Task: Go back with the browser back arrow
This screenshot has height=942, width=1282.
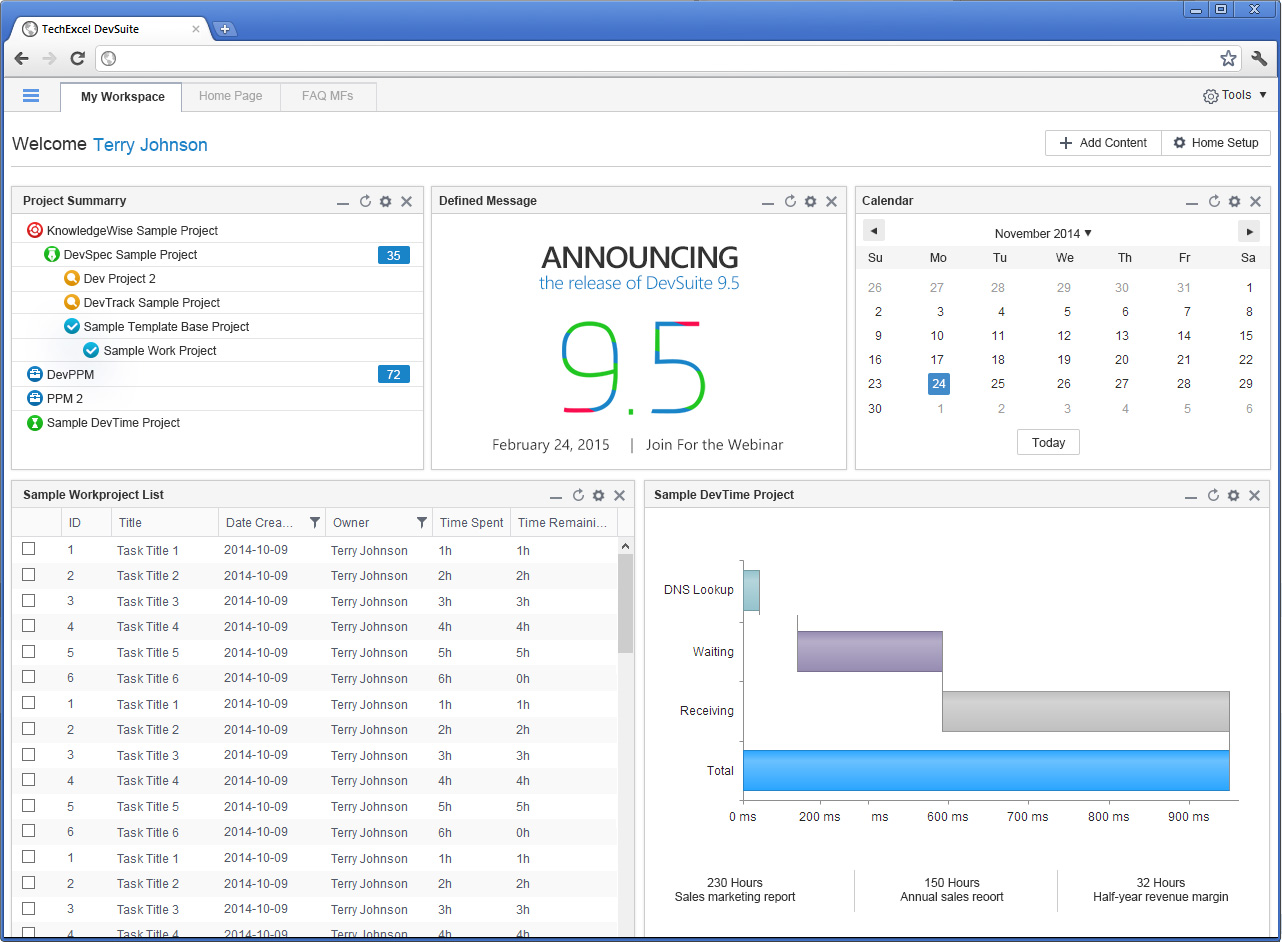Action: click(22, 59)
